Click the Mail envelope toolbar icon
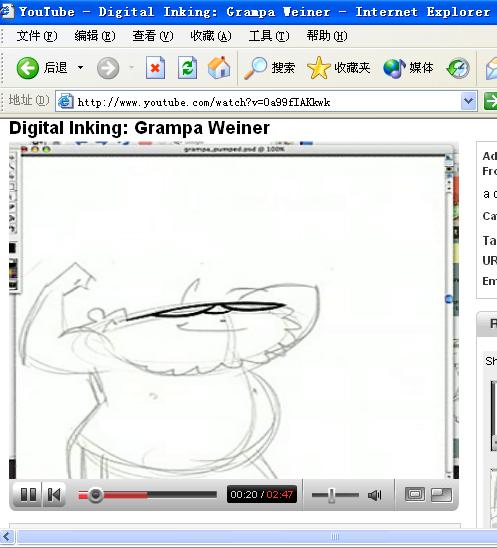497x548 pixels. 491,68
